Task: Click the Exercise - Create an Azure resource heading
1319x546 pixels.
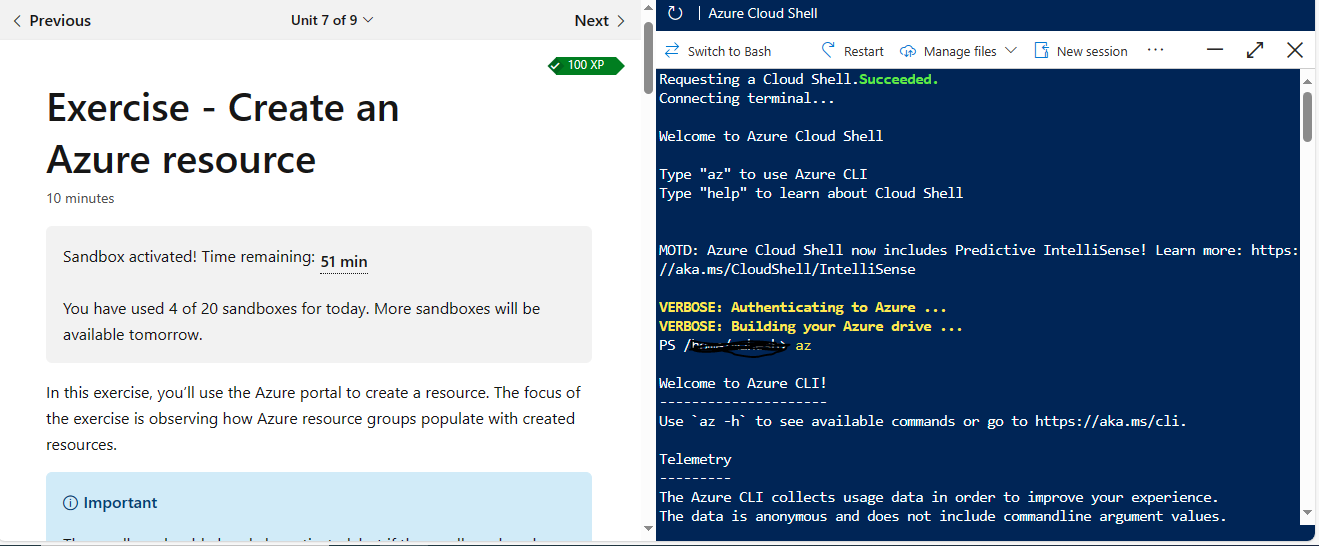Action: [223, 133]
